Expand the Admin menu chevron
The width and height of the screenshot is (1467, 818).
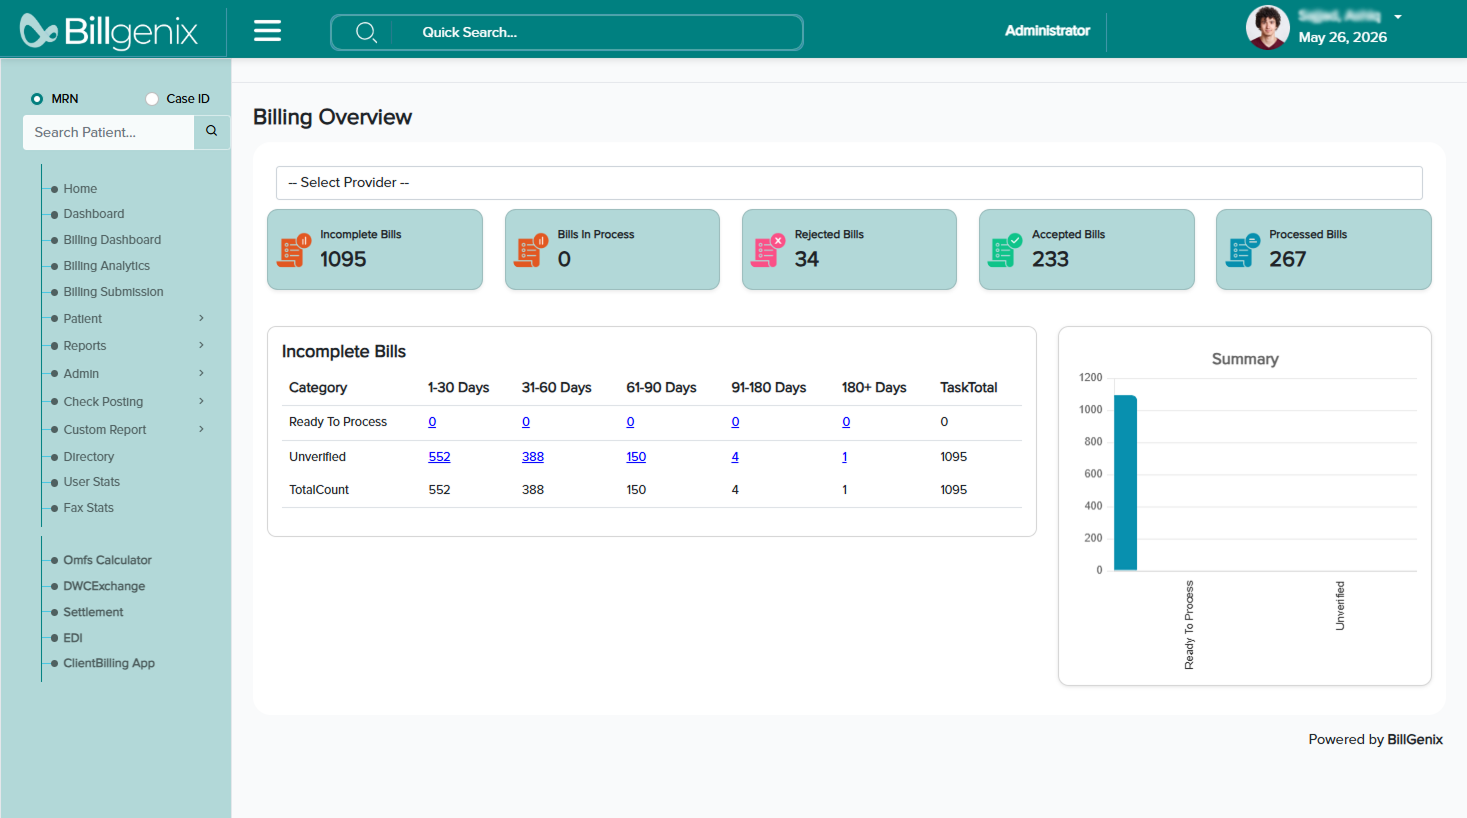[201, 373]
